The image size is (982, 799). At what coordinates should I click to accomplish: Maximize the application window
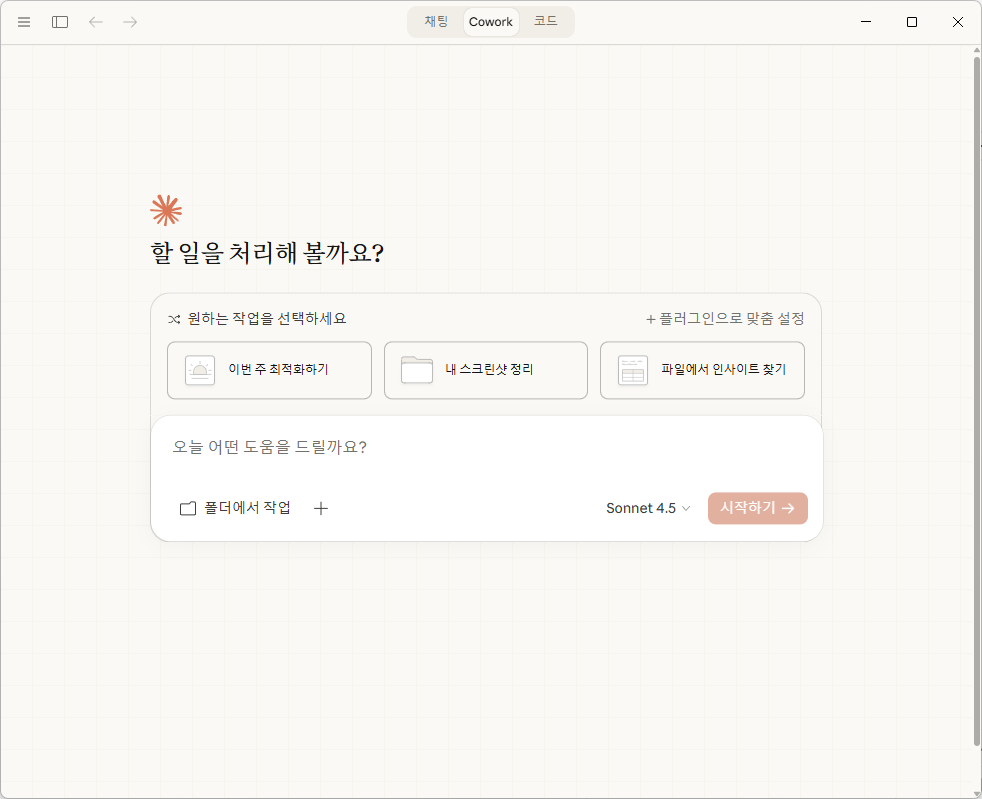(x=911, y=22)
